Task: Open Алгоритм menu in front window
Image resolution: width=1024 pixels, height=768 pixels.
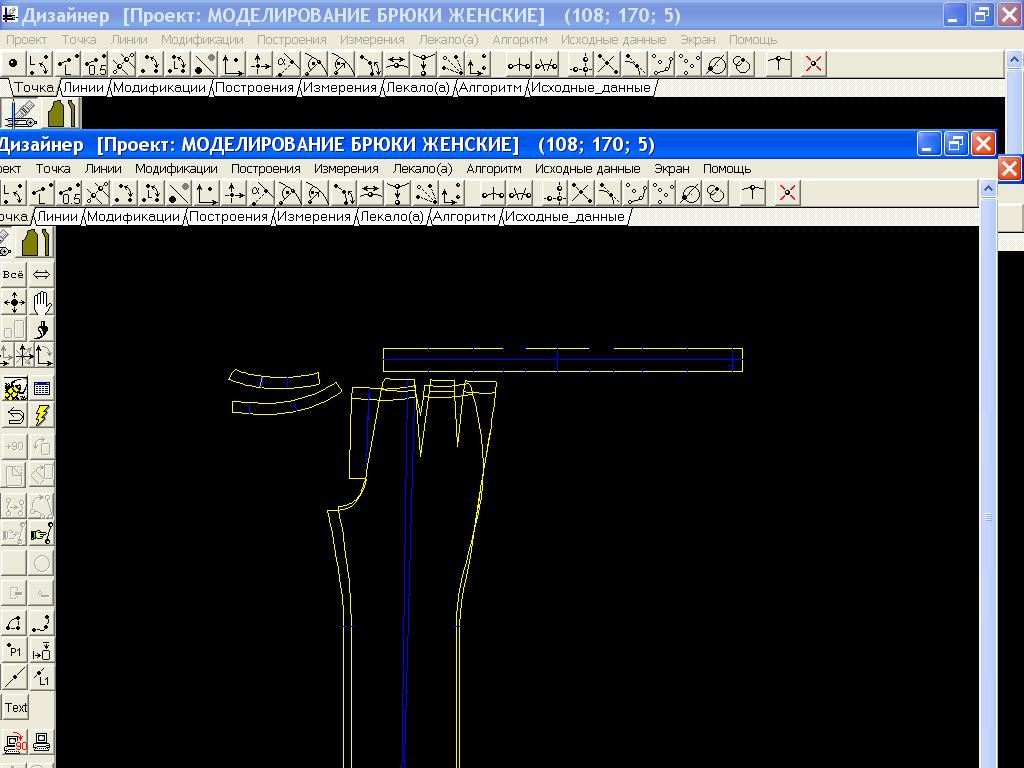Action: click(x=494, y=168)
